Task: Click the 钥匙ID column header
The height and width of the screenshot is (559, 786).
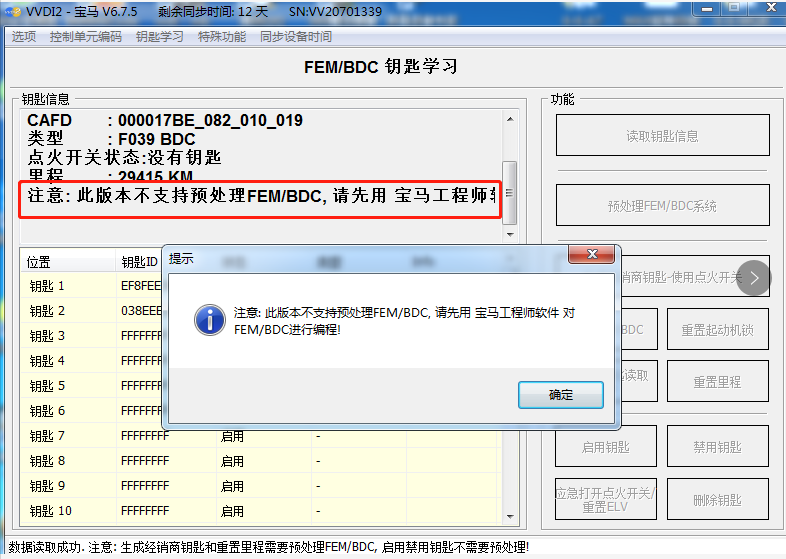Action: point(139,262)
